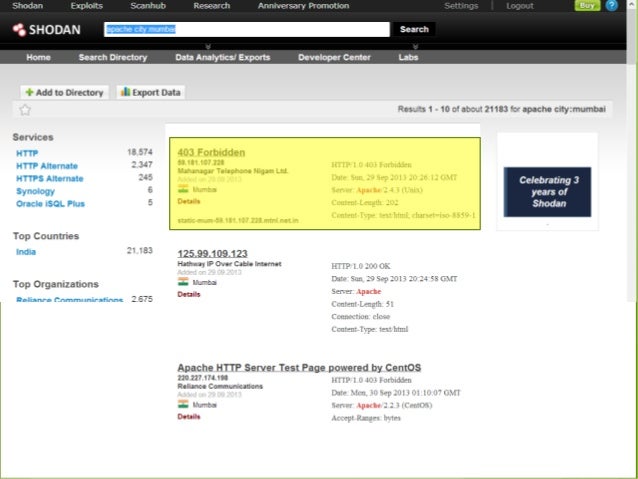Open Apache HTTP Server Test Page result

(299, 367)
